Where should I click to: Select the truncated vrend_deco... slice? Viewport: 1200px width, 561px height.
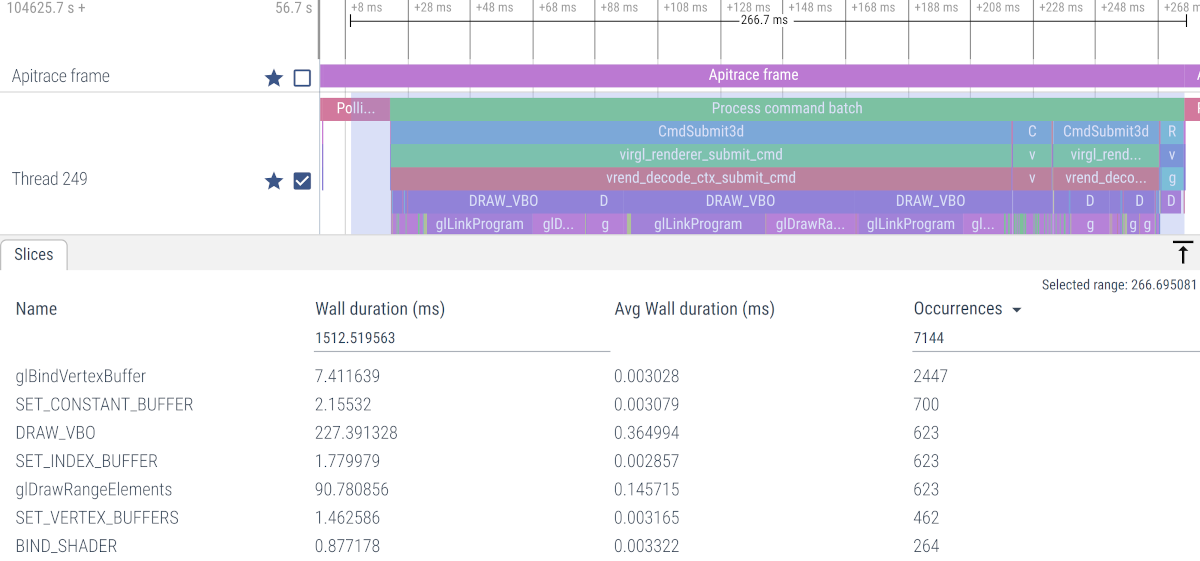[x=1105, y=178]
